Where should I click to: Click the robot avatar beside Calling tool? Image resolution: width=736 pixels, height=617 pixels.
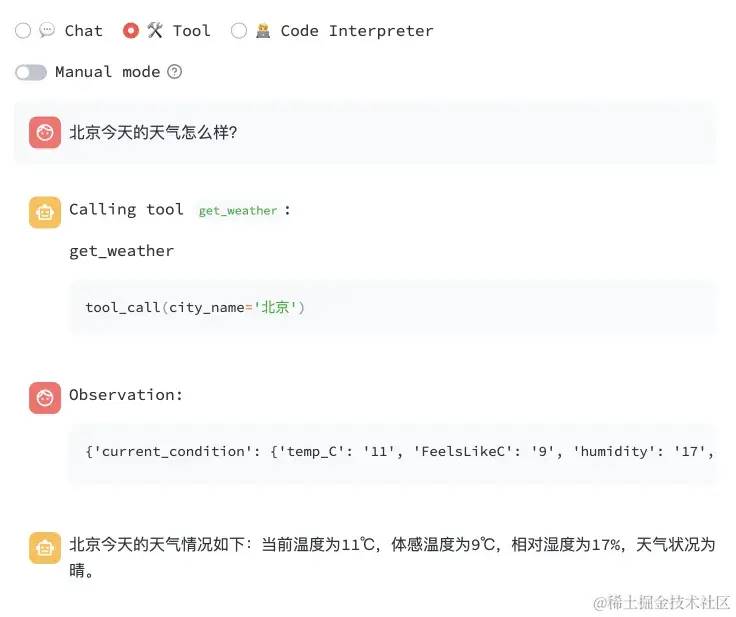(x=45, y=212)
